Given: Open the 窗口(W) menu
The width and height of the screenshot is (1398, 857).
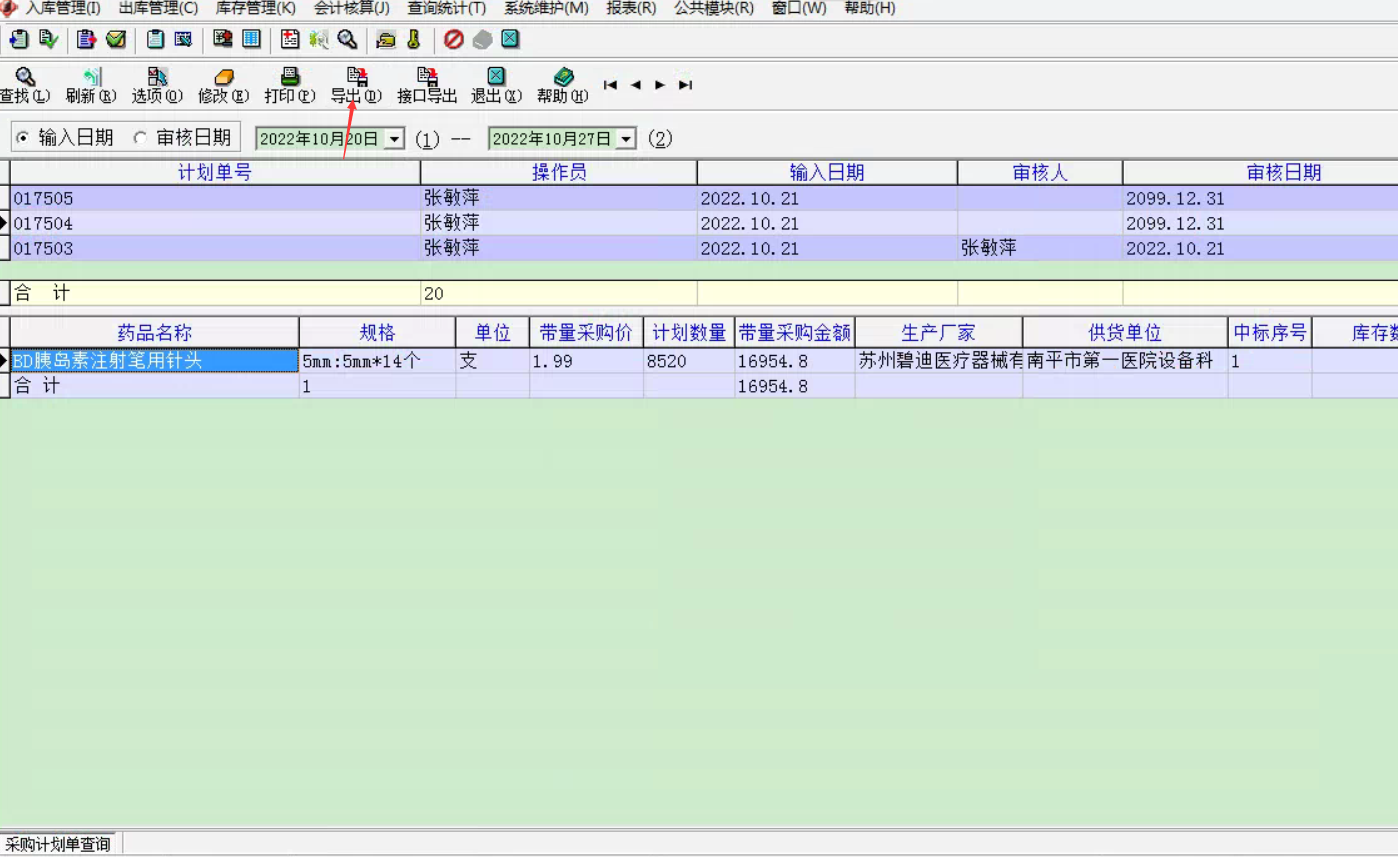Looking at the screenshot, I should pos(799,8).
